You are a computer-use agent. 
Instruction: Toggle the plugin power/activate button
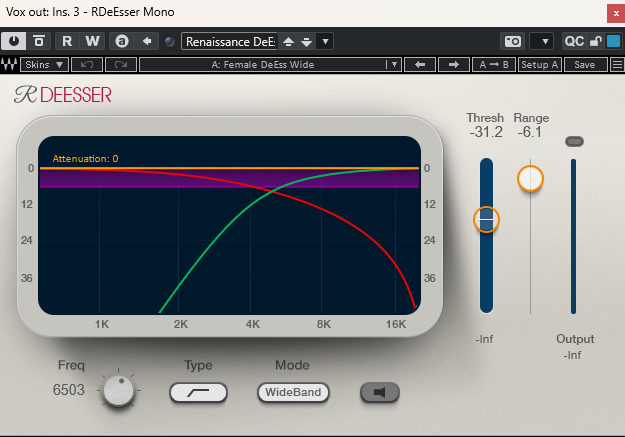click(x=15, y=41)
